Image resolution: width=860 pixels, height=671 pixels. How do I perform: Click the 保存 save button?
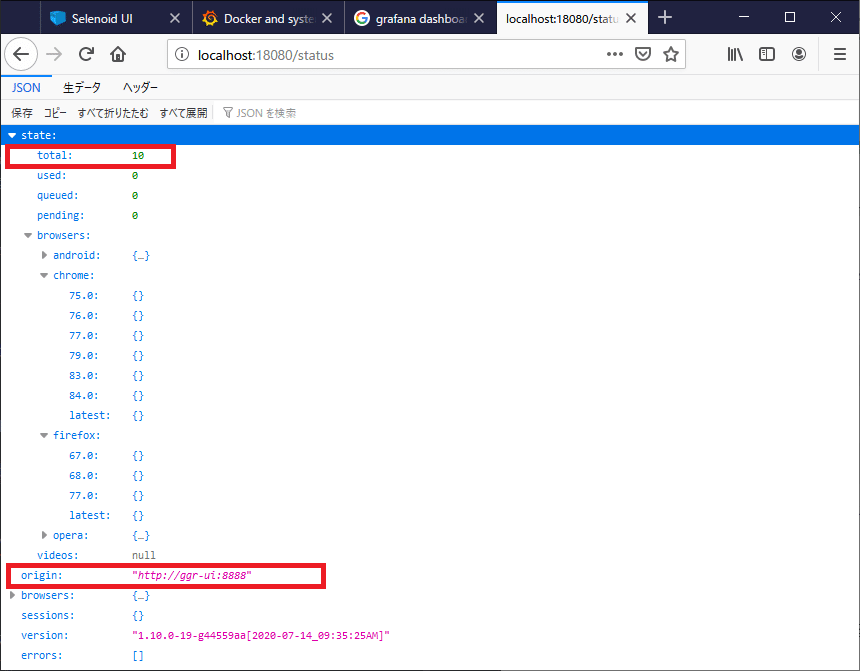pyautogui.click(x=22, y=113)
